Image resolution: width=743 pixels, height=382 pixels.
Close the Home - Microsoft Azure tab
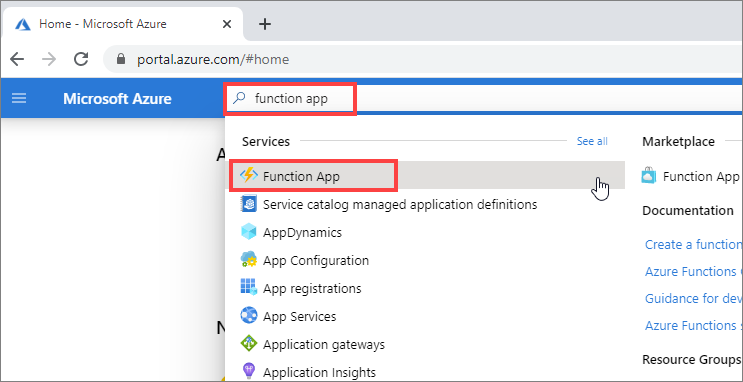tap(227, 24)
